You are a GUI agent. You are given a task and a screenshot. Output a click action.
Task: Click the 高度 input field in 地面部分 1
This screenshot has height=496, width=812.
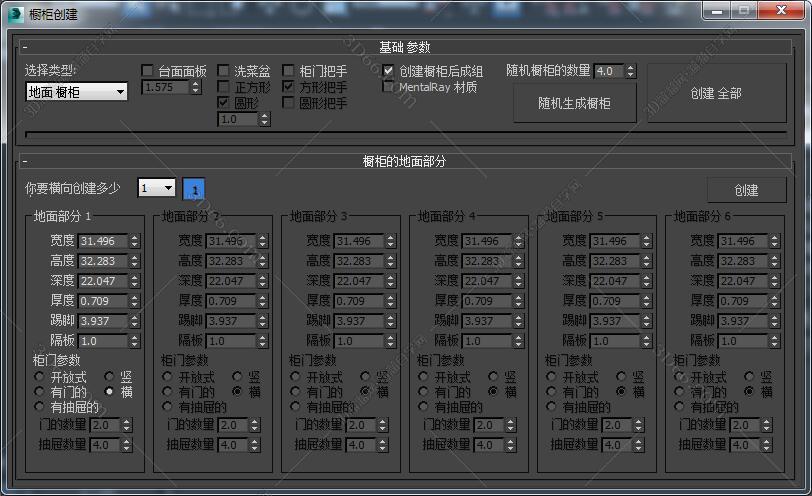(102, 261)
